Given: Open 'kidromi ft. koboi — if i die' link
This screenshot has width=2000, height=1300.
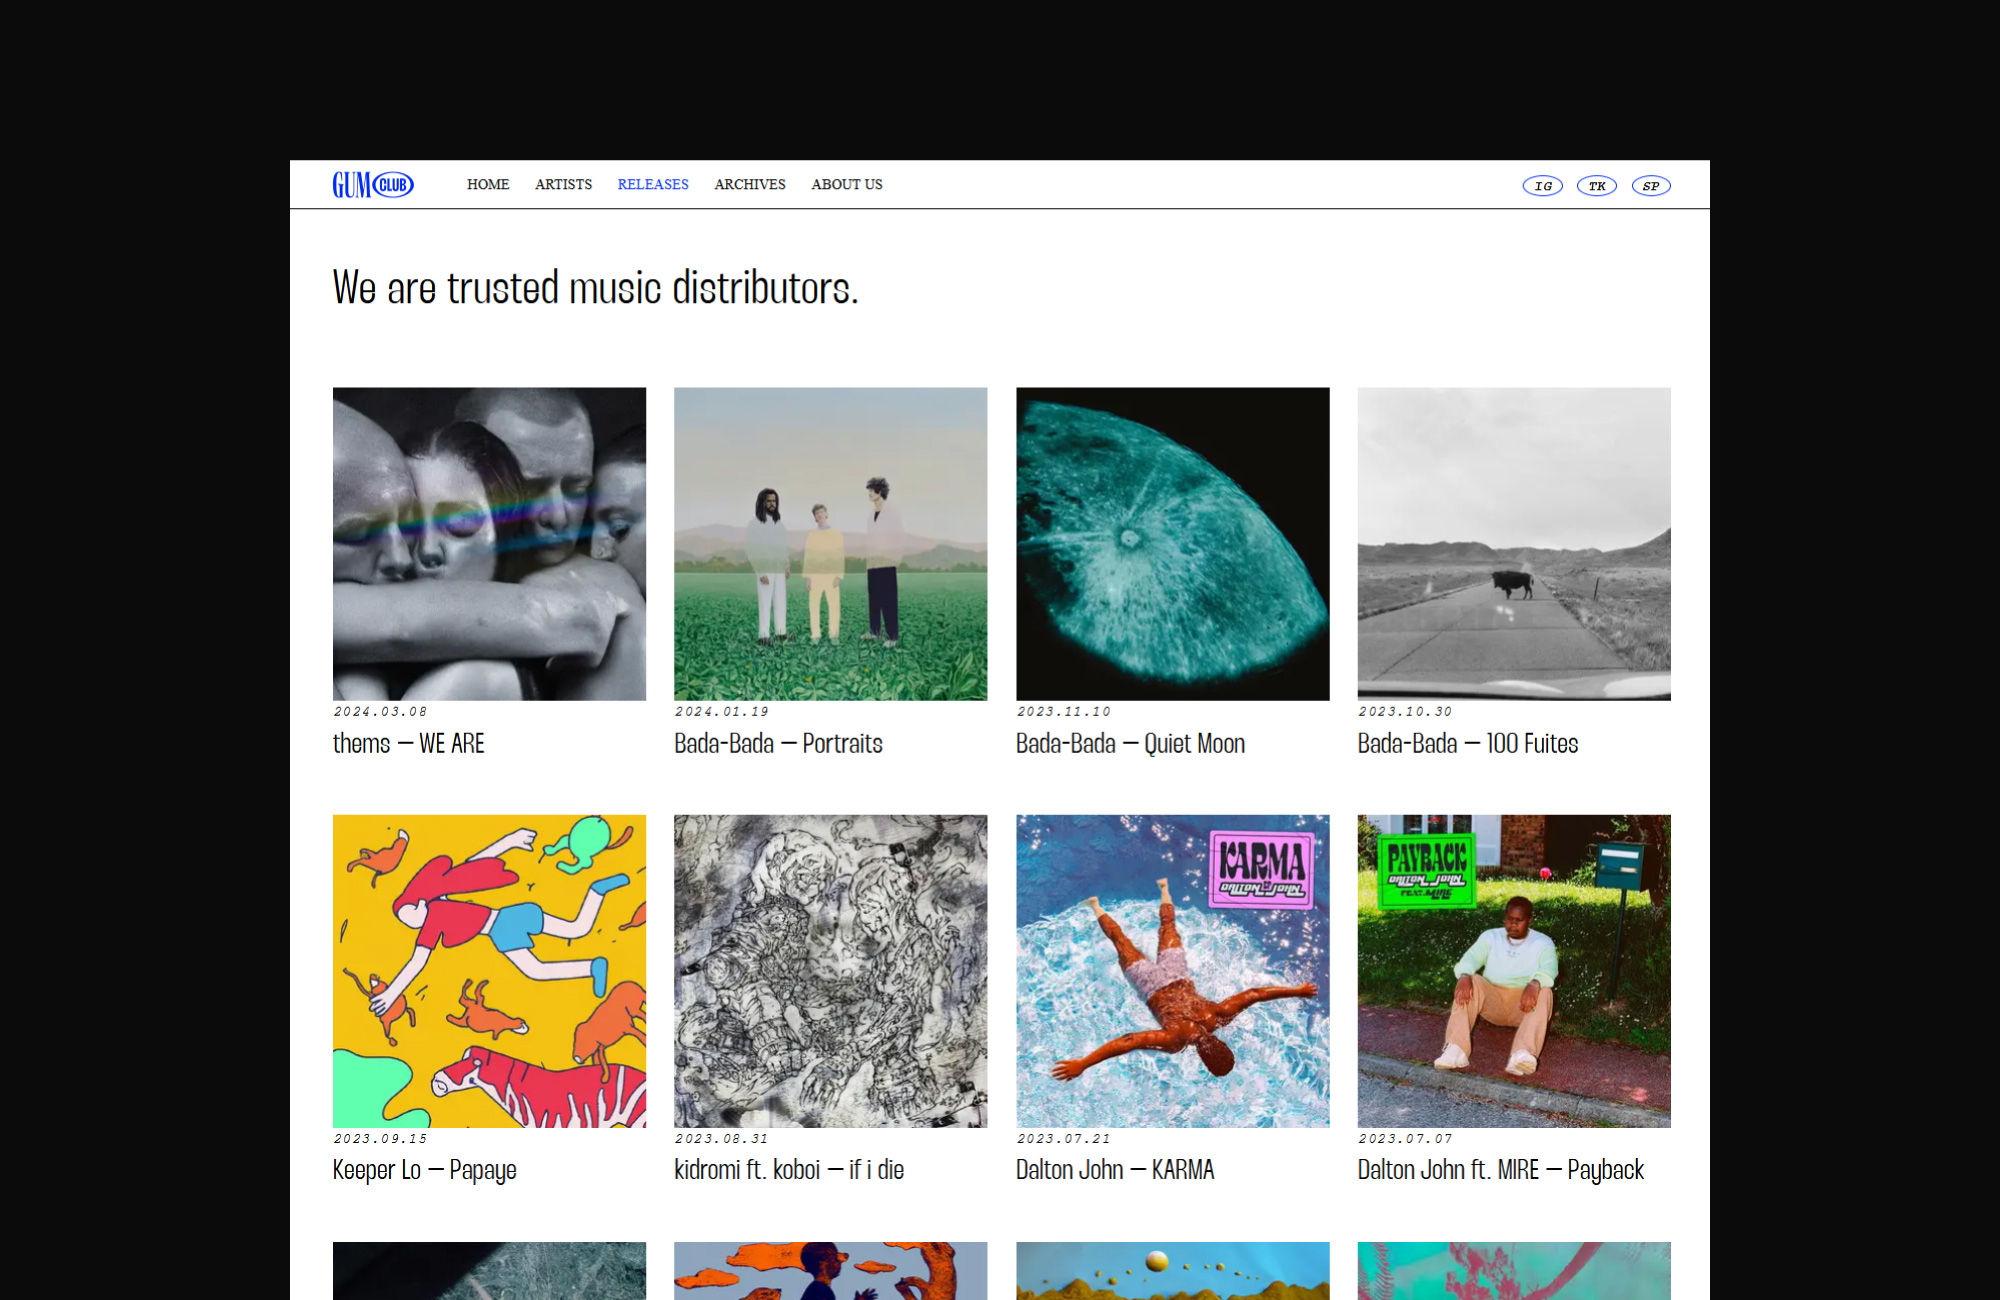Looking at the screenshot, I should 788,1170.
